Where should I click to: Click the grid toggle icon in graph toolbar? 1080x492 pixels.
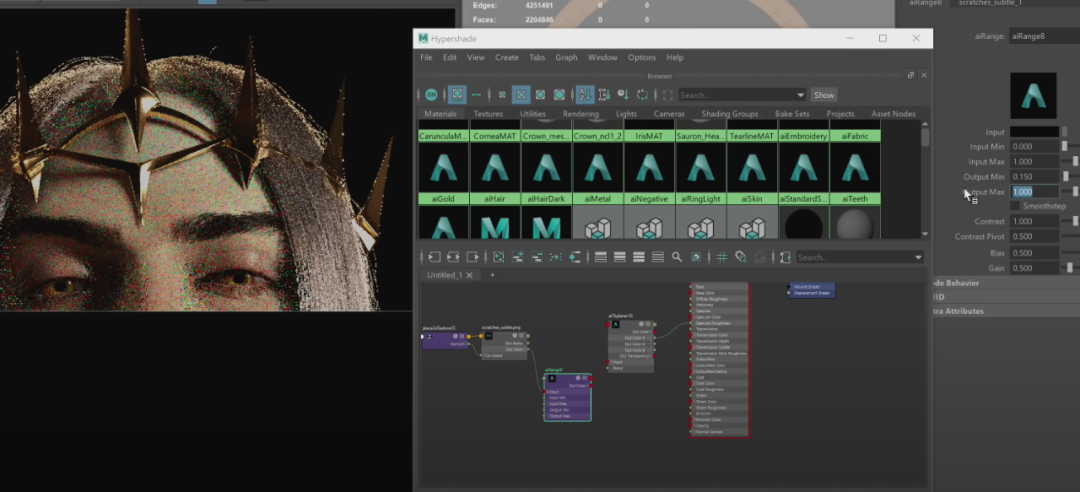pos(721,257)
